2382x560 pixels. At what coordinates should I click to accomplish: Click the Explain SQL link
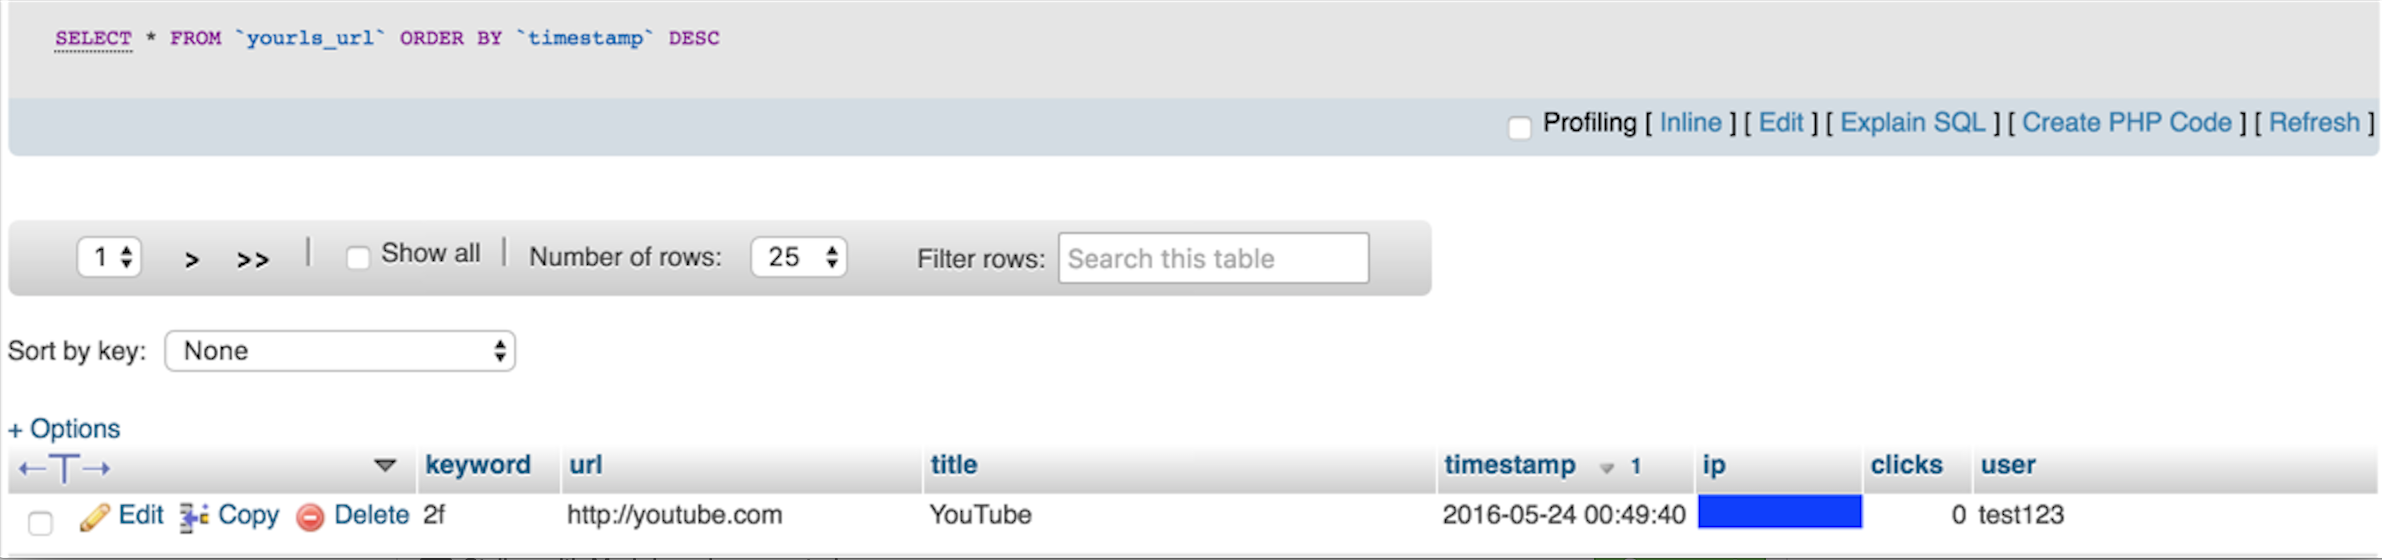pos(1912,122)
